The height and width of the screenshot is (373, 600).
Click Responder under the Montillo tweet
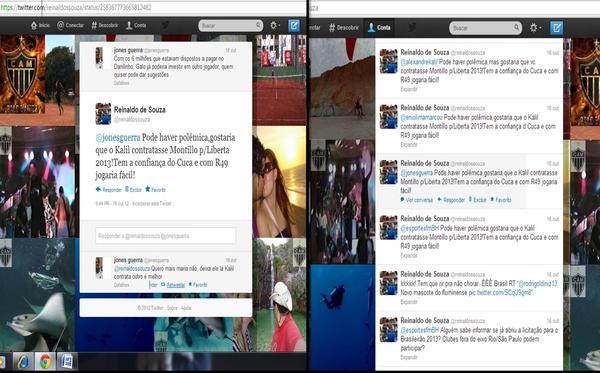(109, 189)
